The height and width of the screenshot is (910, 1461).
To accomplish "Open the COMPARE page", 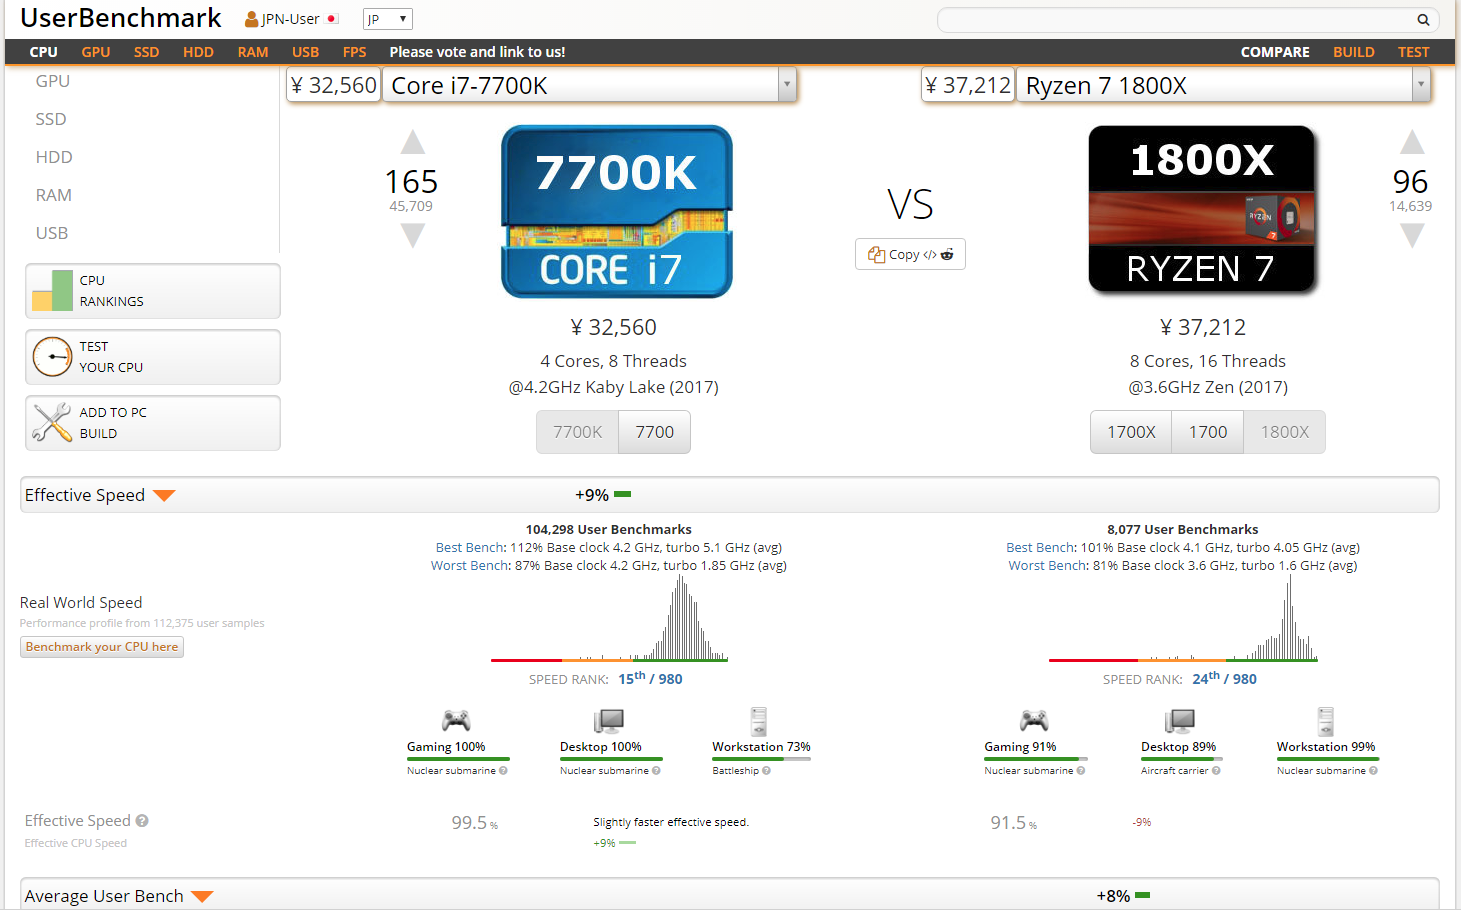I will click(1275, 52).
